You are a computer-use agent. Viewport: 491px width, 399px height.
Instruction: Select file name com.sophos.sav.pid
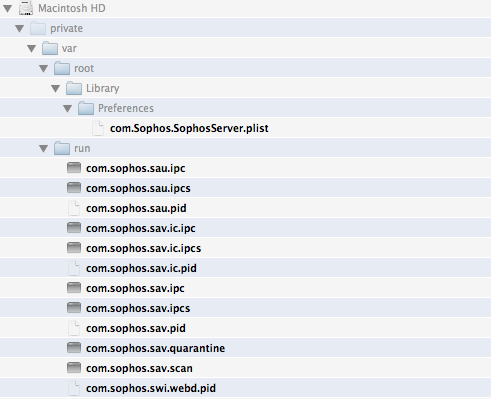point(136,329)
